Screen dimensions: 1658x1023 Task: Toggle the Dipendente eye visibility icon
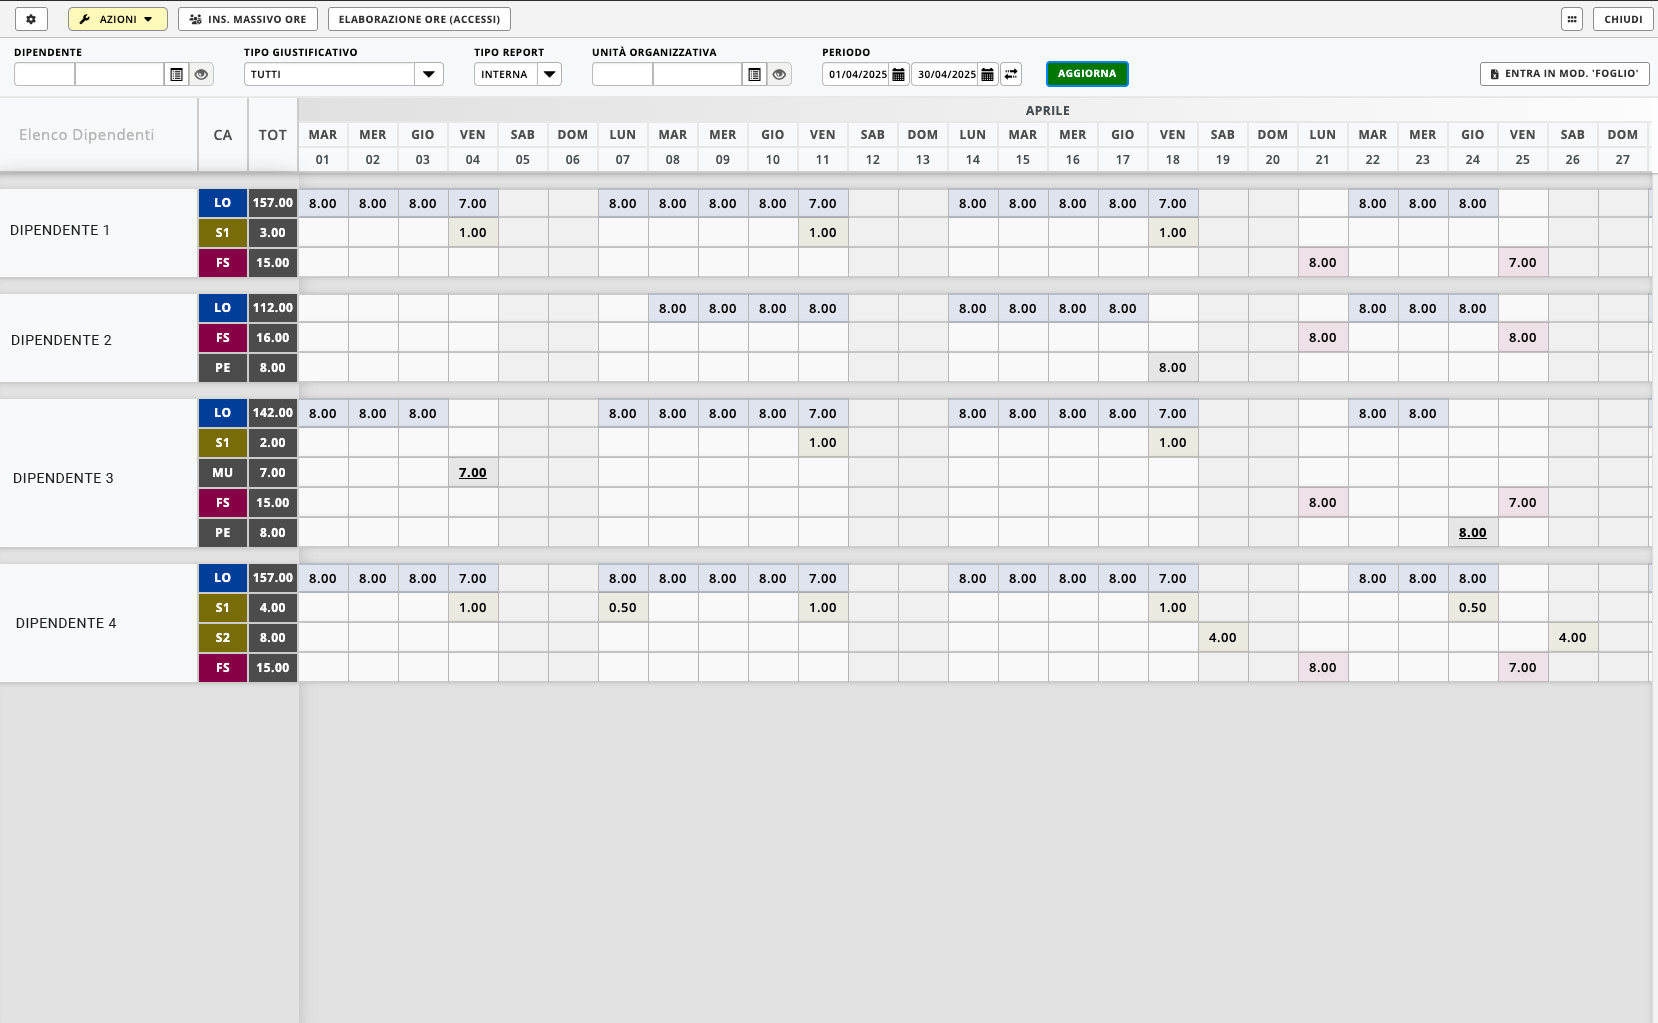tap(202, 74)
